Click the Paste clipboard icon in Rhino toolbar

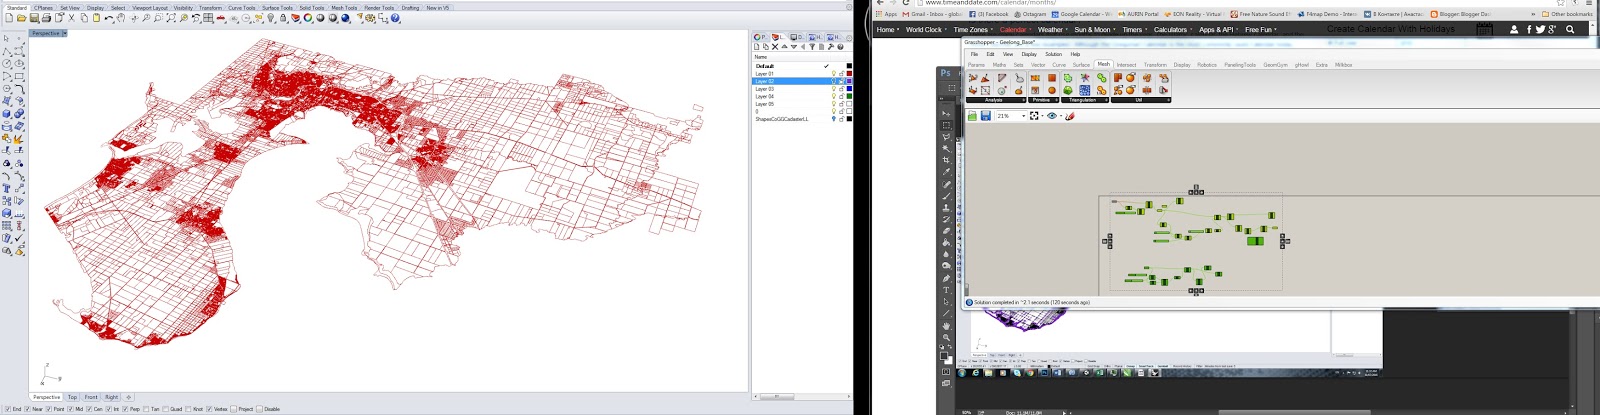coord(96,18)
